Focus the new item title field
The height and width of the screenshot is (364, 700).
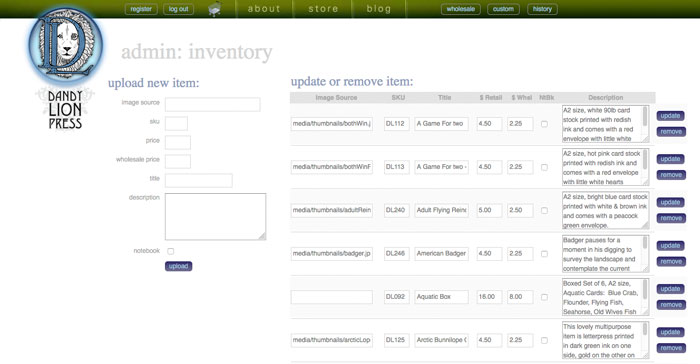tap(199, 180)
